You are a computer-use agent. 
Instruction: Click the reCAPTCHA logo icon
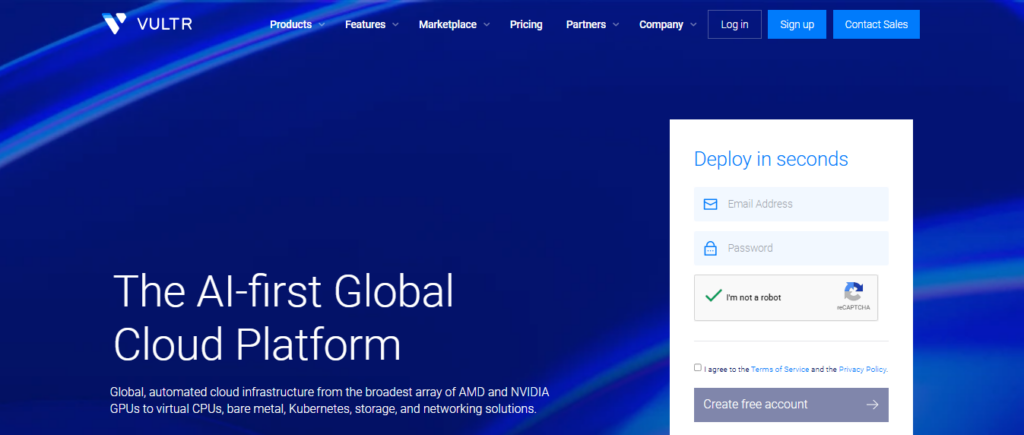pyautogui.click(x=854, y=292)
